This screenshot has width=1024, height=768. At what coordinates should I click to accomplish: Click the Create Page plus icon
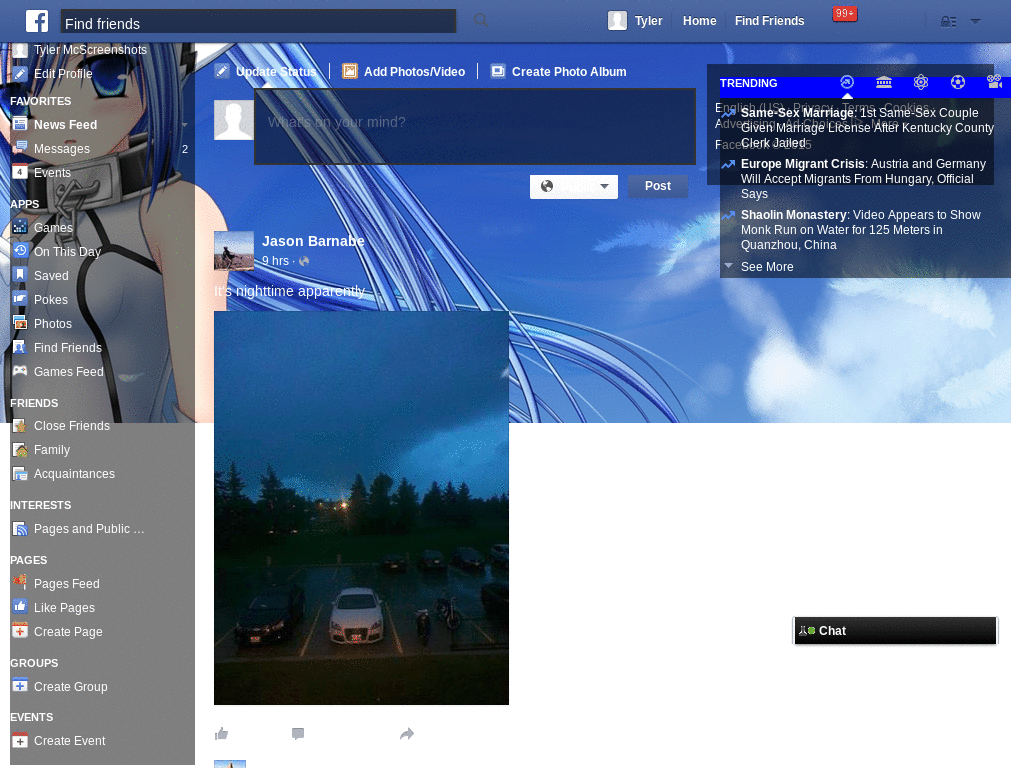click(20, 631)
